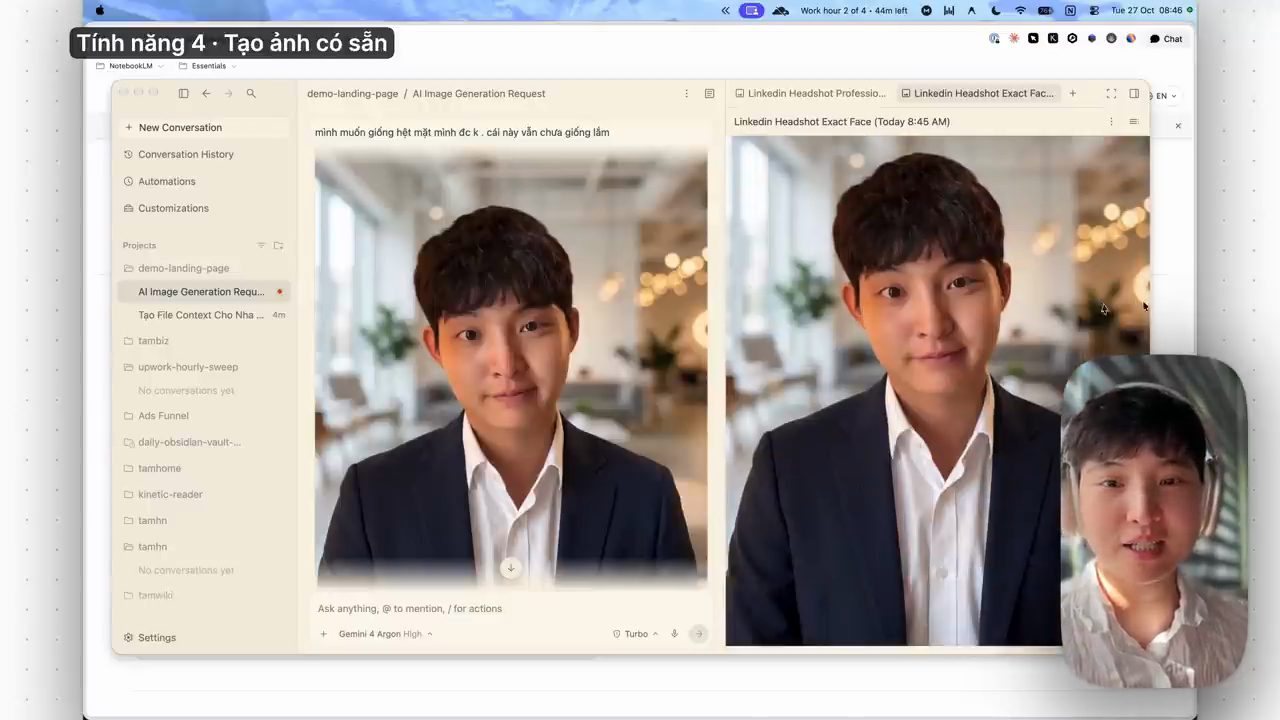1280x720 pixels.
Task: Filter the Projects list
Action: 261,245
